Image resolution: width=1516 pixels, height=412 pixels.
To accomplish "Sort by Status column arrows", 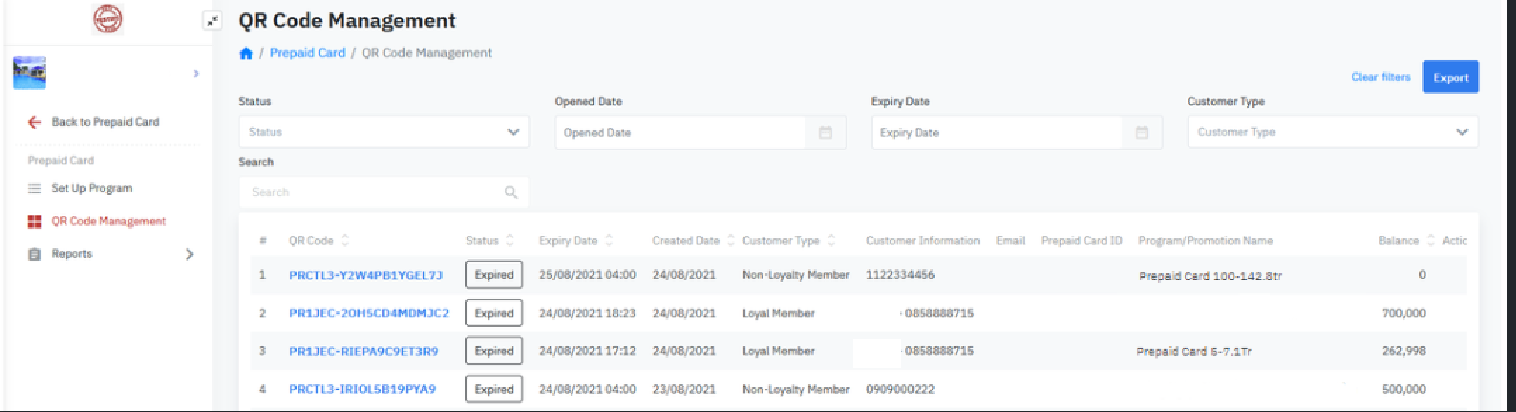I will coord(510,241).
